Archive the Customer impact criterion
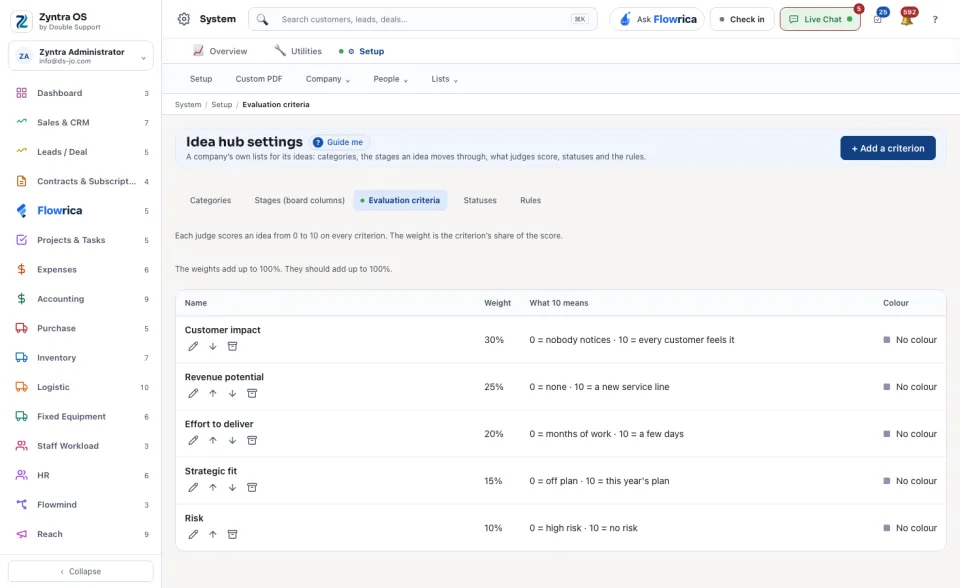The width and height of the screenshot is (960, 588). point(232,346)
